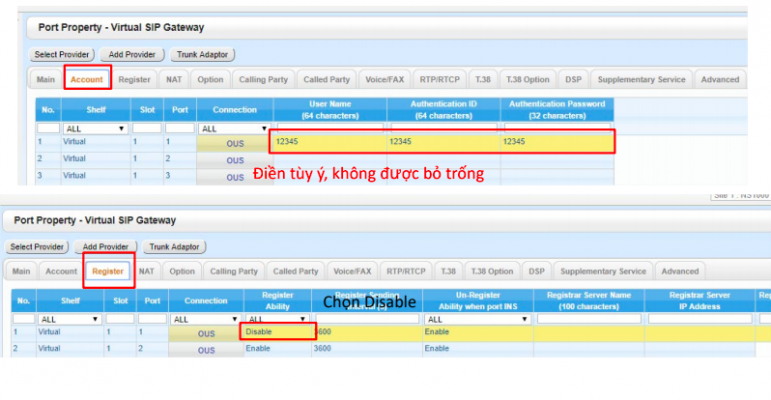Click OUS connection cell for port 2 in upper panel
771x400 pixels.
(x=234, y=159)
